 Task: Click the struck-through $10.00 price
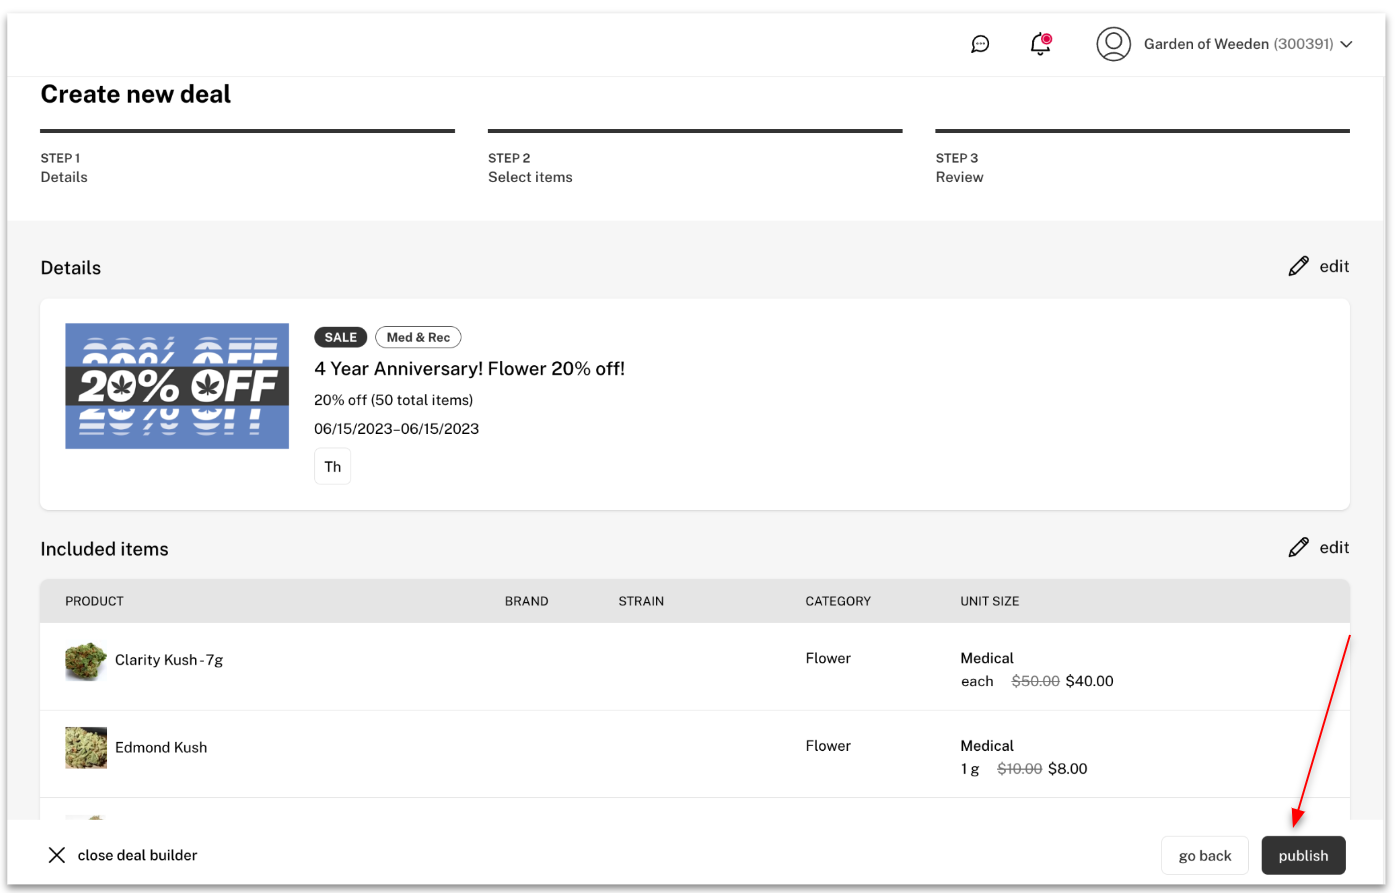[1019, 768]
